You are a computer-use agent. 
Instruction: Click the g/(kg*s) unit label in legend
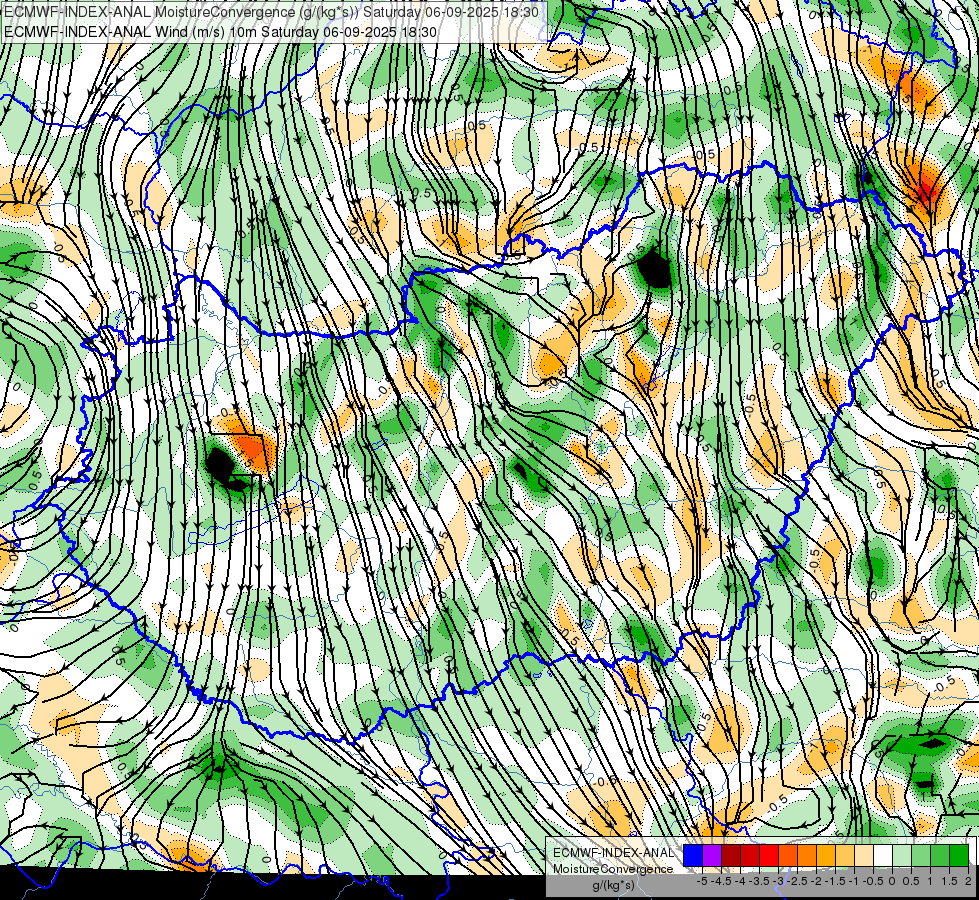[613, 885]
